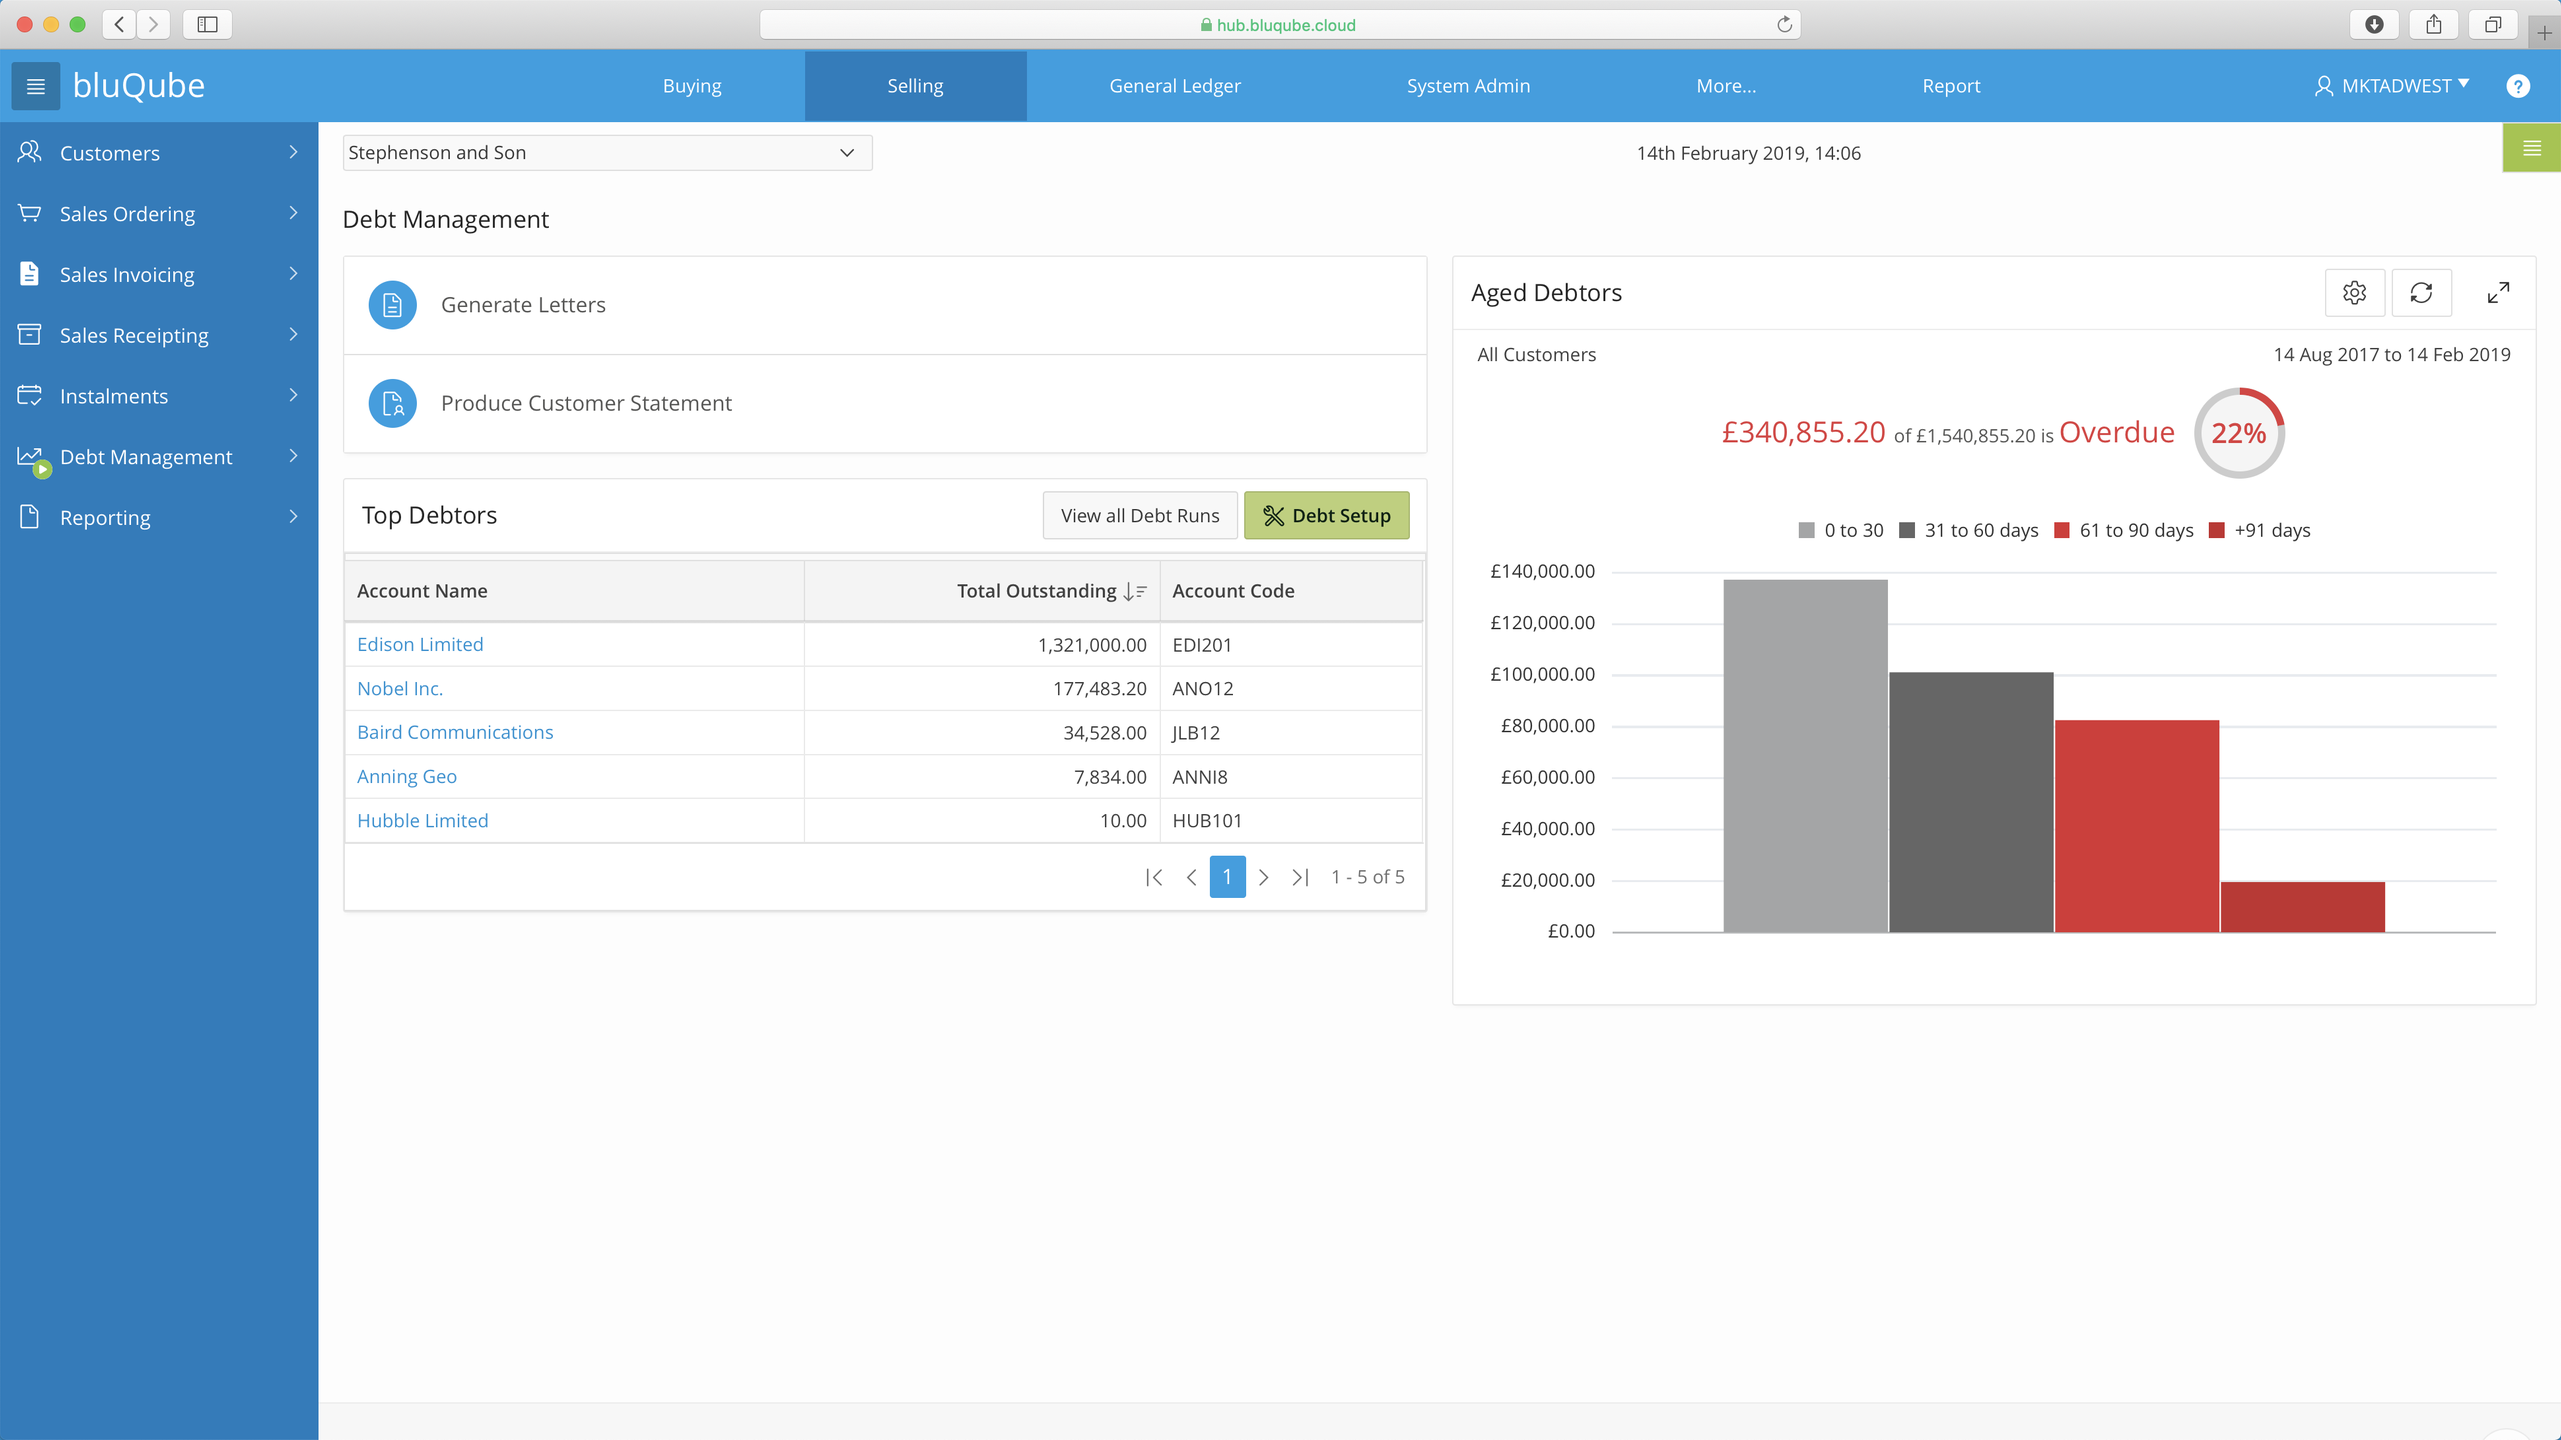Toggle the +91 days legend series
Viewport: 2561px width, 1440px height.
2259,531
